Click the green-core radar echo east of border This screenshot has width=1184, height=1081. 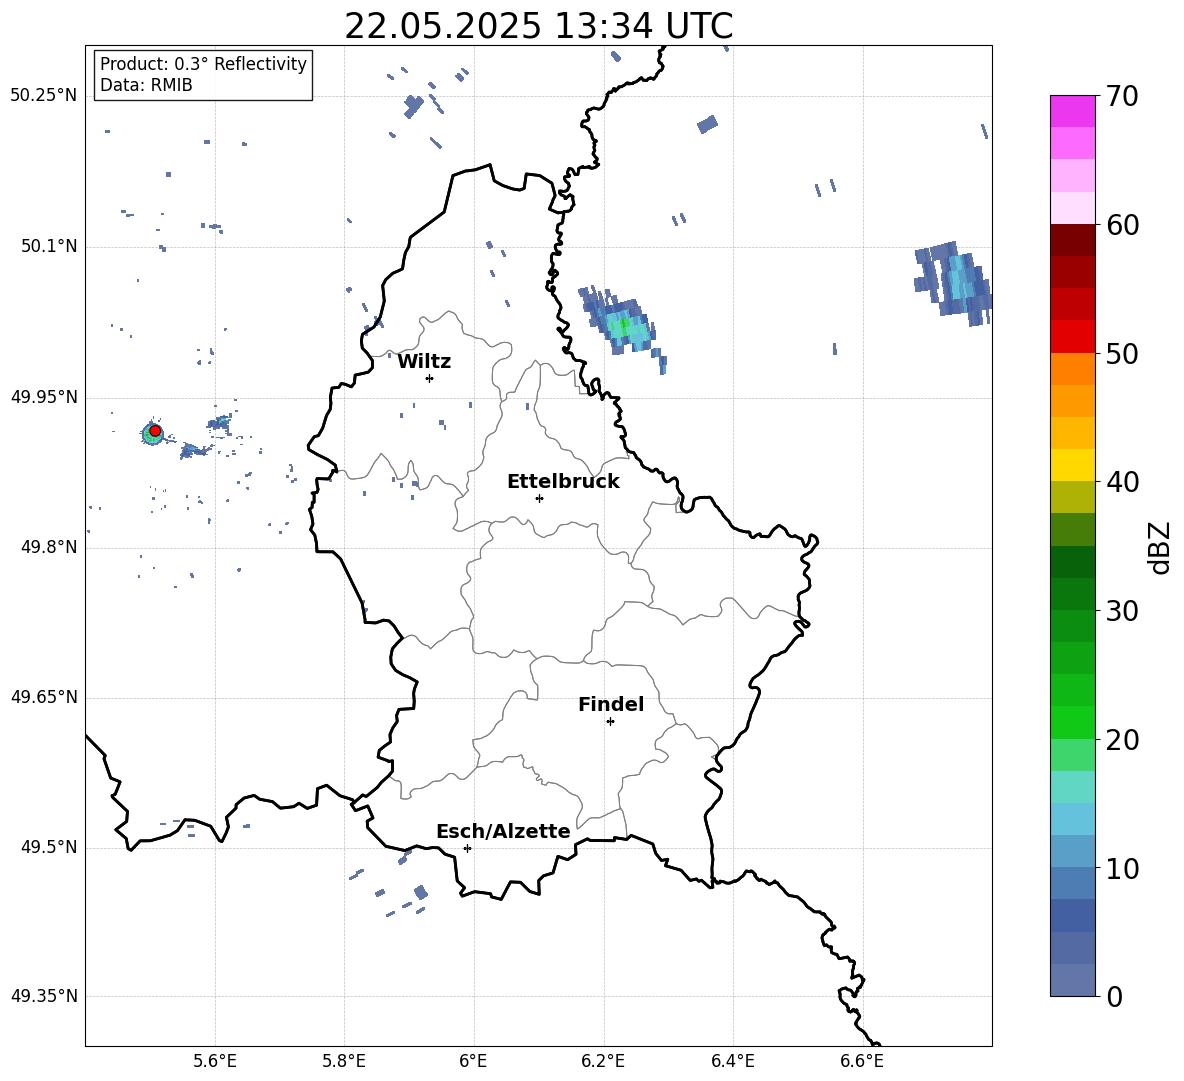[624, 327]
